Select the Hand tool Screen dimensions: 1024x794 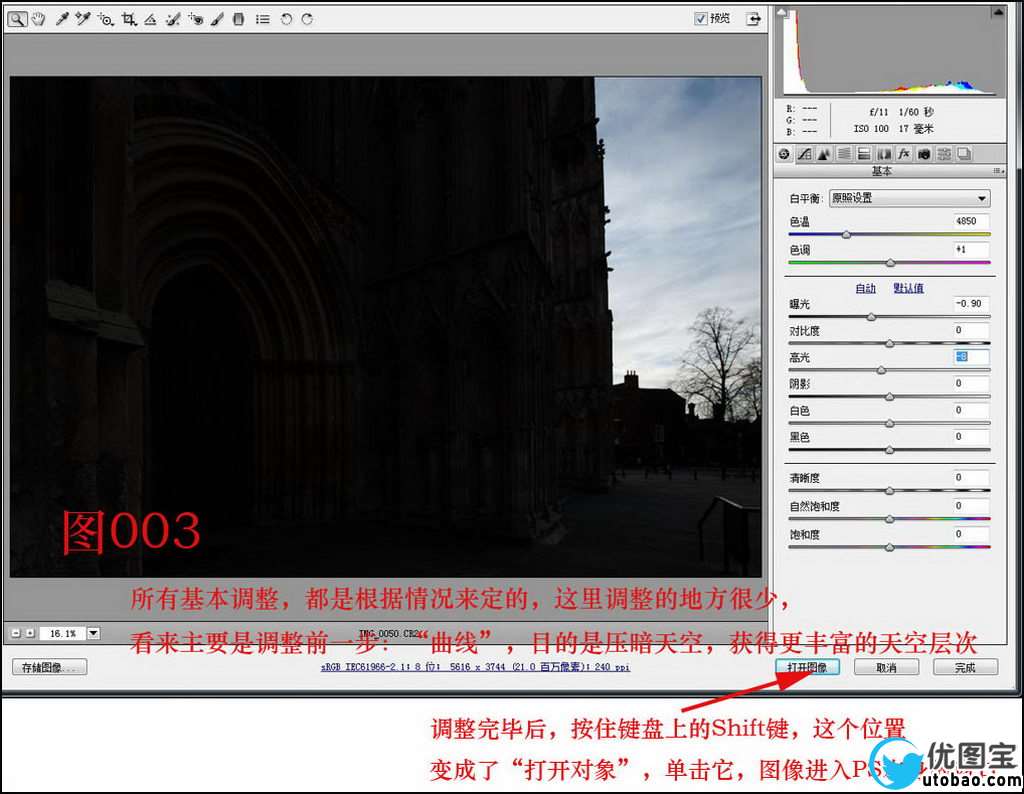point(39,19)
